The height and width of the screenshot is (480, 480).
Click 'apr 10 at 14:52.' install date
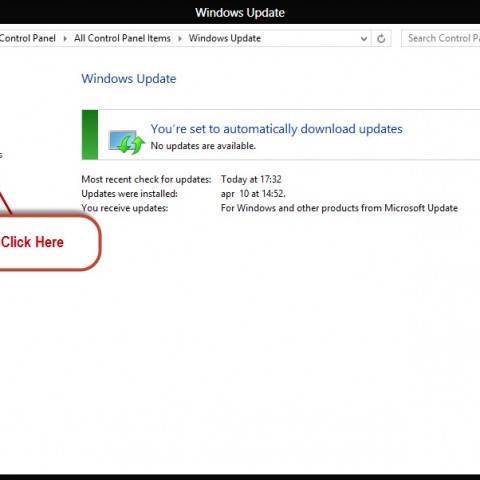[253, 194]
